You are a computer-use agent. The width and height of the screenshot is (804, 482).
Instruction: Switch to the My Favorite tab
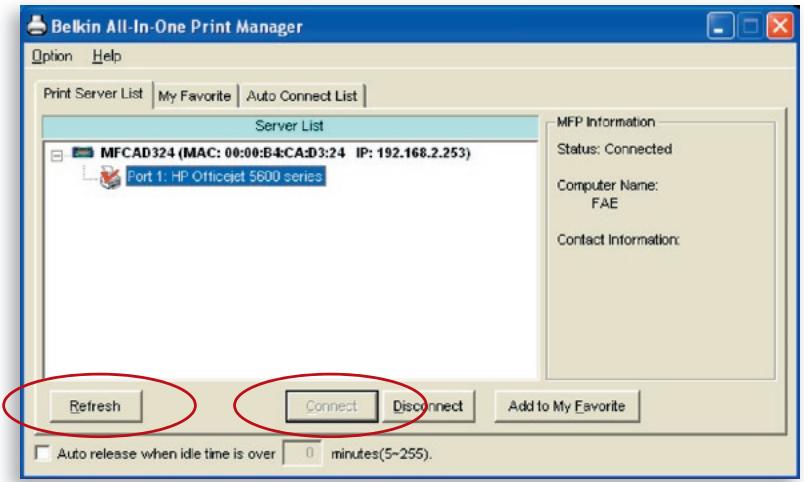[x=195, y=96]
